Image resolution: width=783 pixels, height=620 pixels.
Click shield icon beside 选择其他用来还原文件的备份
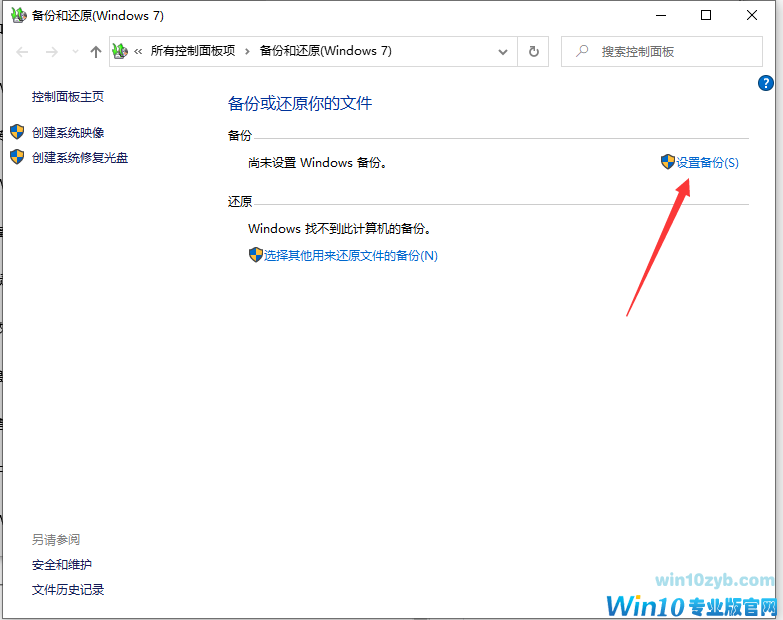(256, 255)
